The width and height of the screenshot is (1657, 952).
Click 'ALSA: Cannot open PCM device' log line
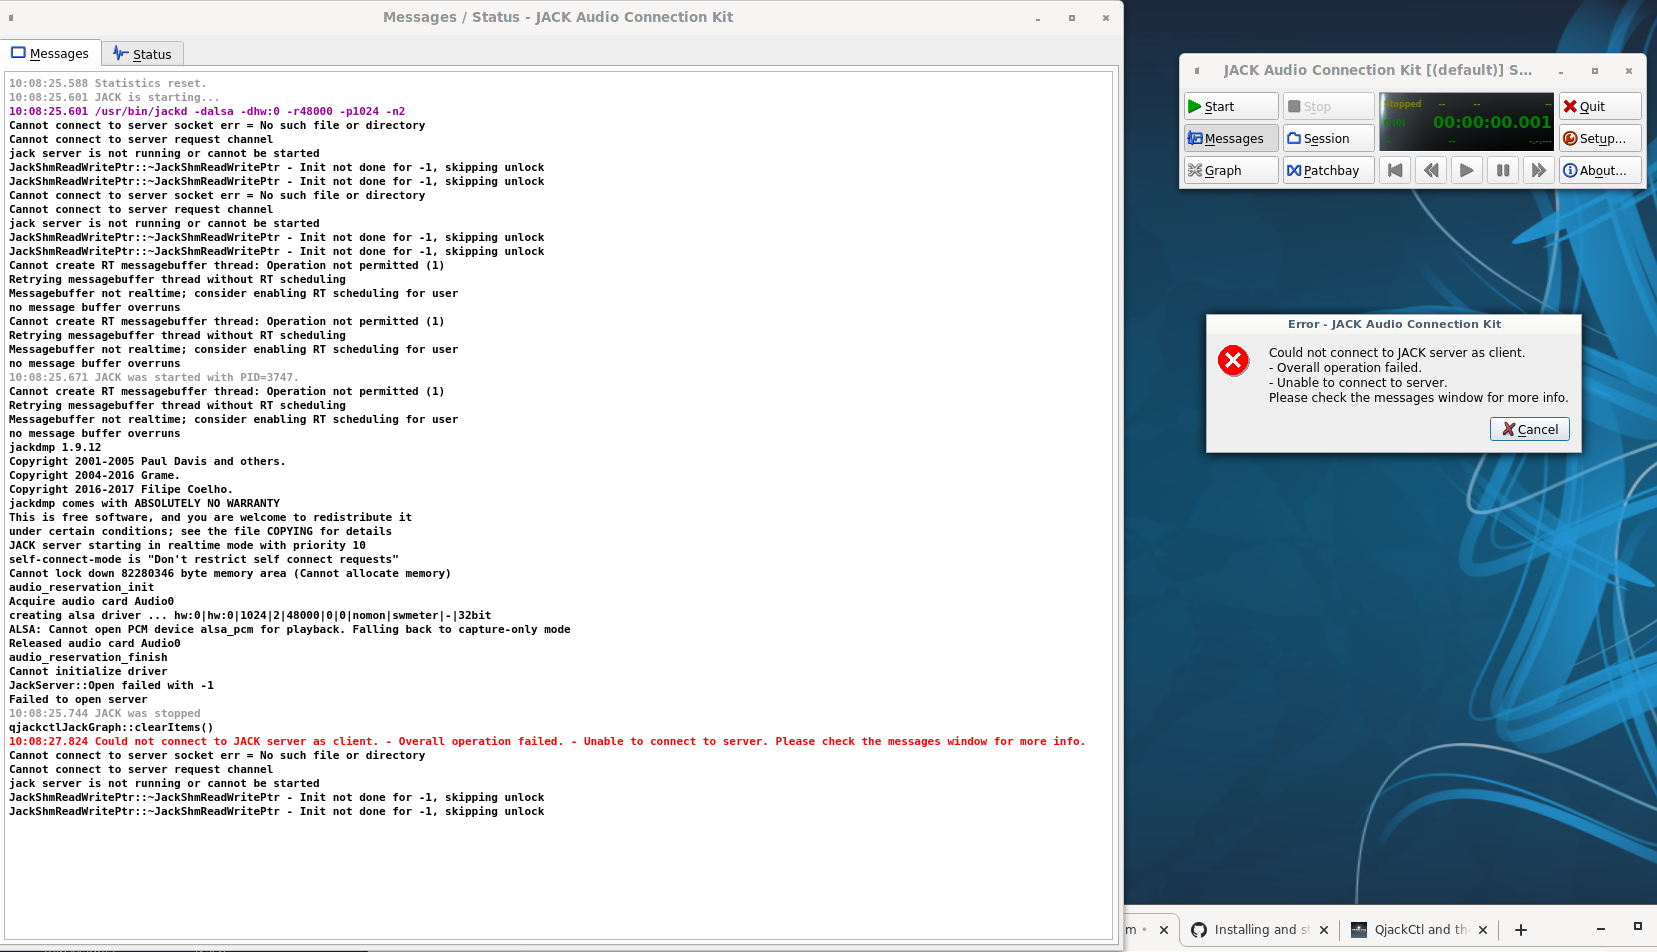(x=290, y=629)
